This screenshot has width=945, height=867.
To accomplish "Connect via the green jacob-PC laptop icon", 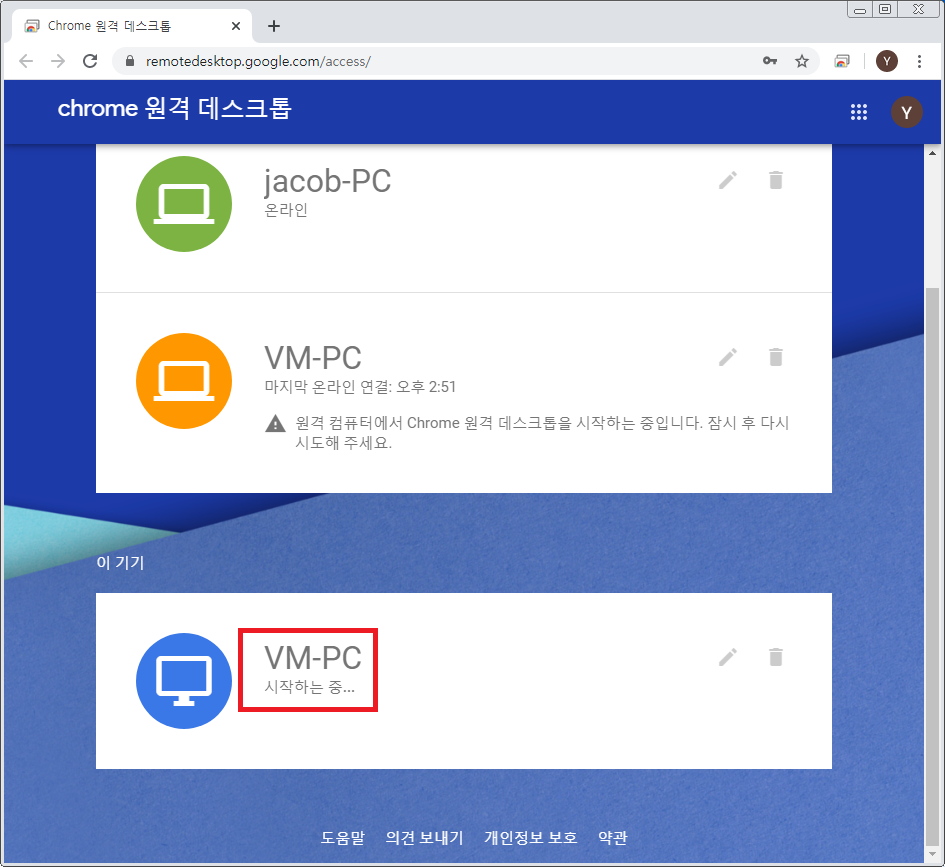I will (184, 204).
